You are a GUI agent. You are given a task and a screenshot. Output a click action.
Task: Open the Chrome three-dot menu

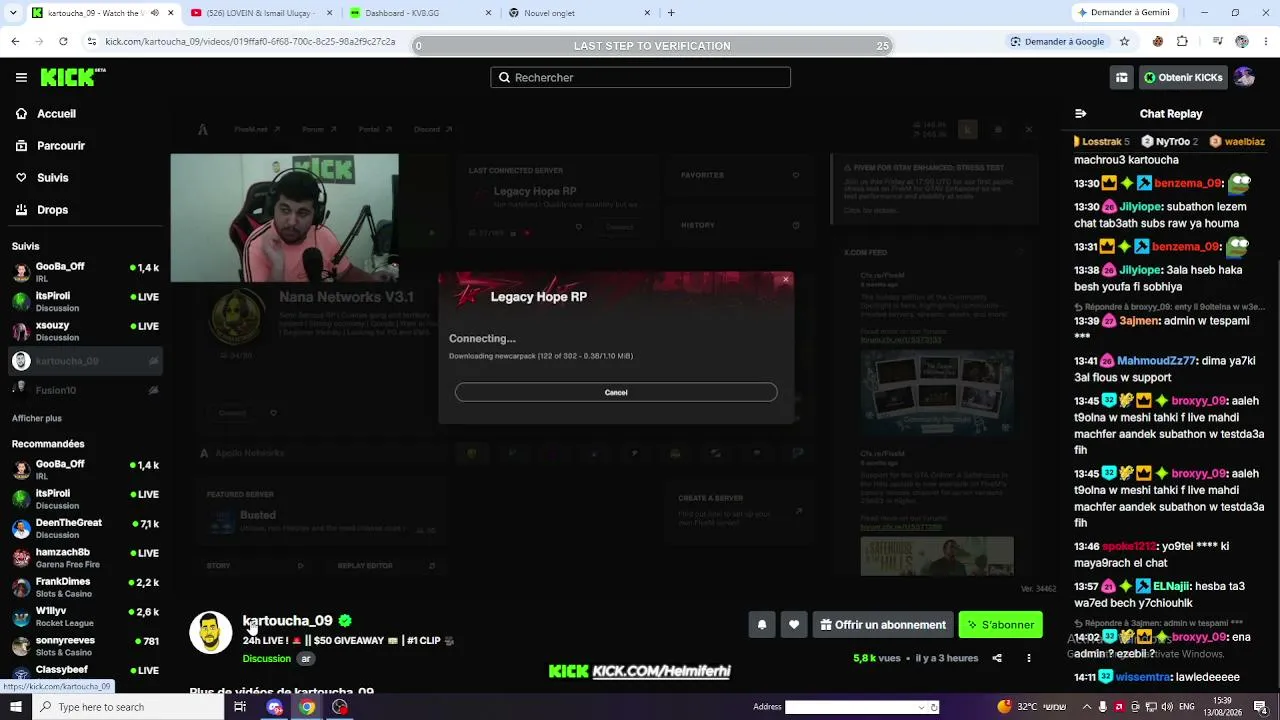[1265, 42]
